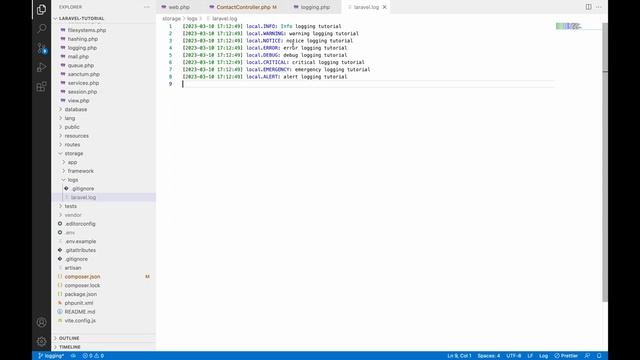Viewport: 640px width, 360px height.
Task: Open Explorer more actions ellipsis
Action: point(147,7)
